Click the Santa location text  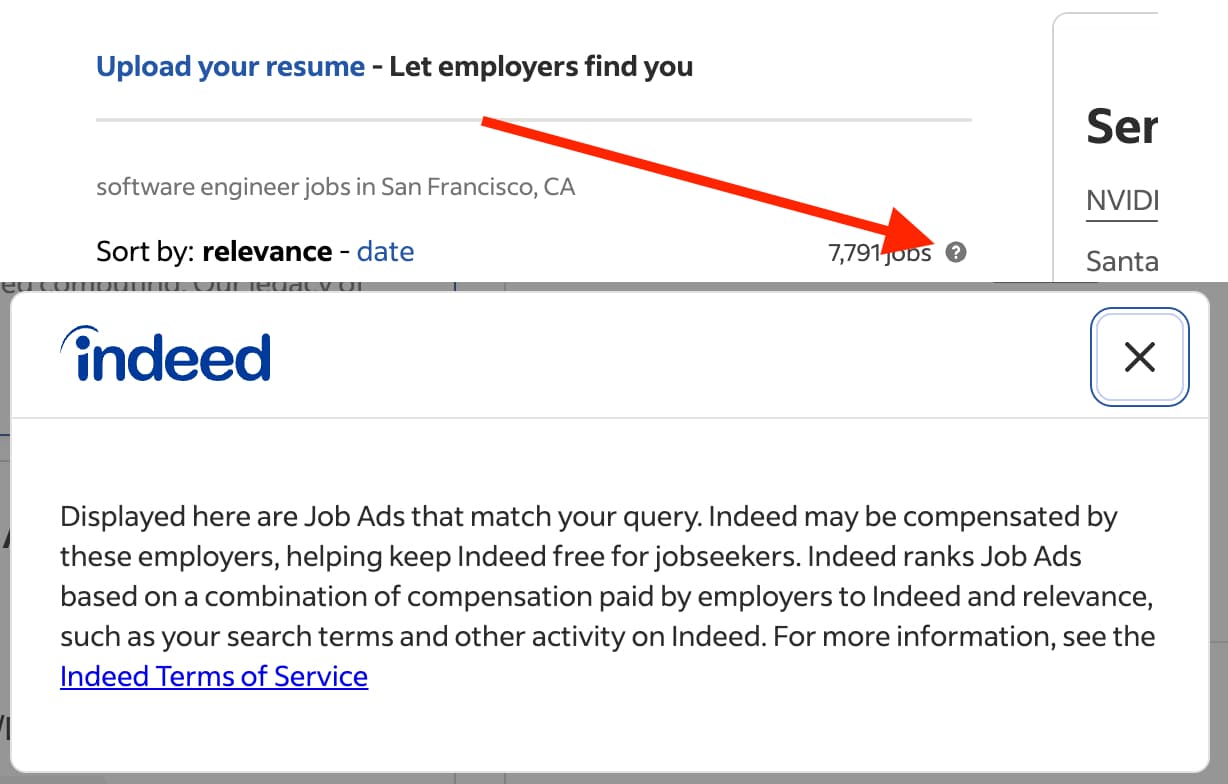[x=1122, y=262]
